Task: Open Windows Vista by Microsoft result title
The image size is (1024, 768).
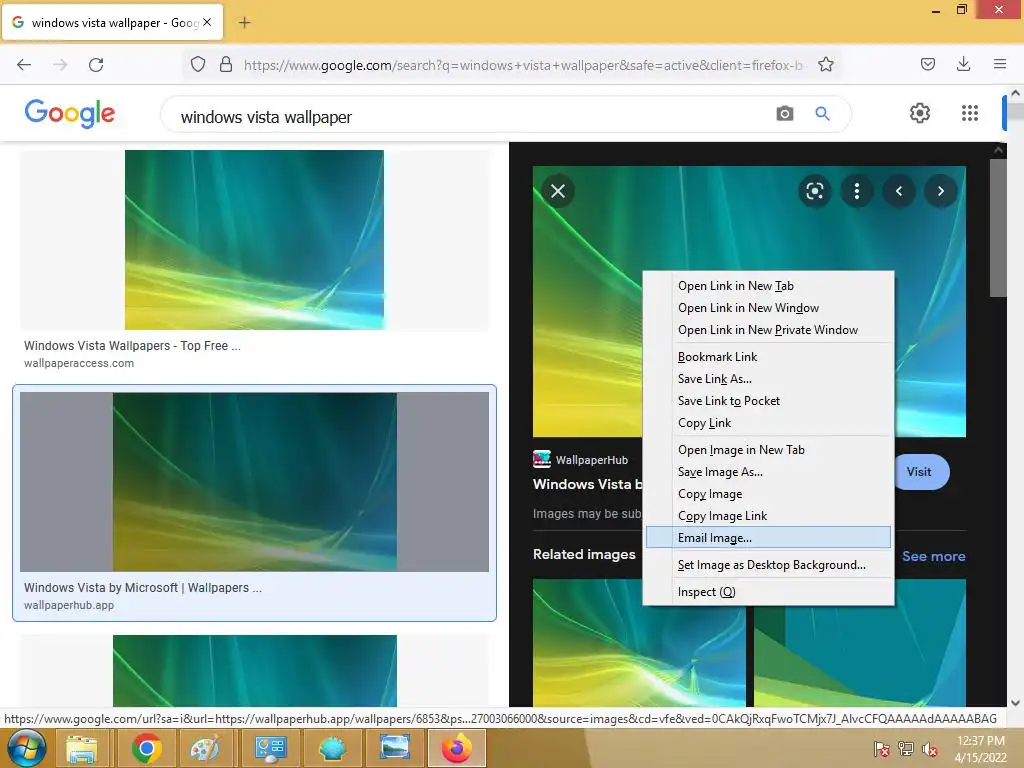Action: point(143,588)
